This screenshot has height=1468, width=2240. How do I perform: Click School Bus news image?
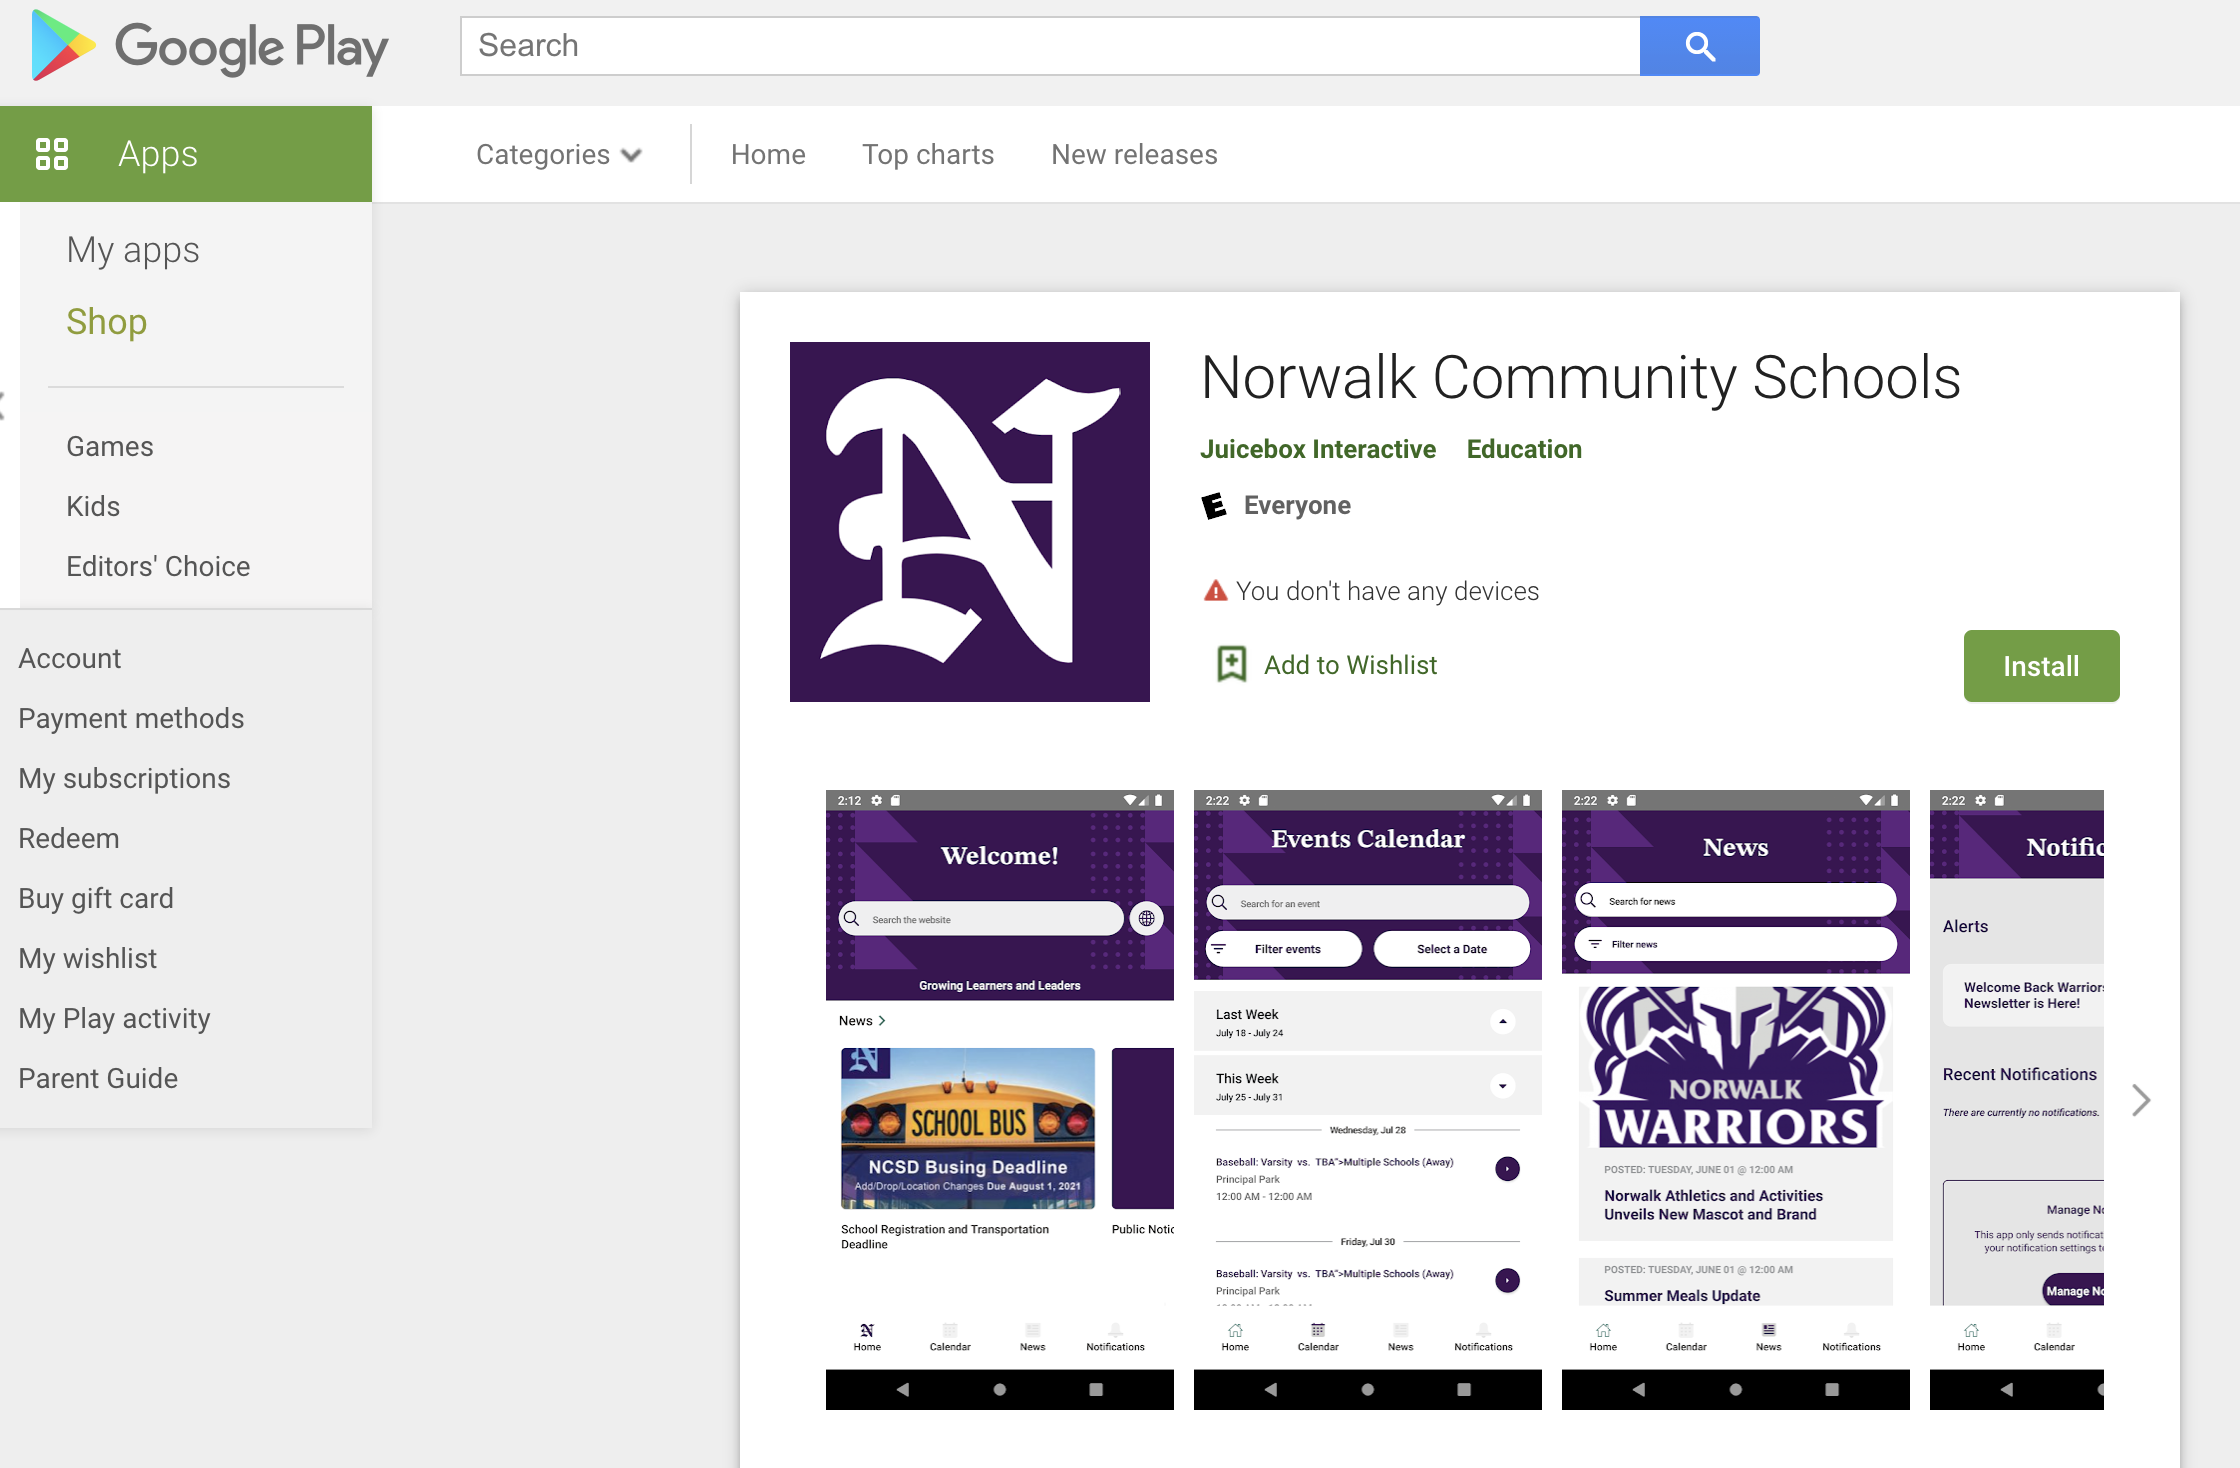[968, 1128]
